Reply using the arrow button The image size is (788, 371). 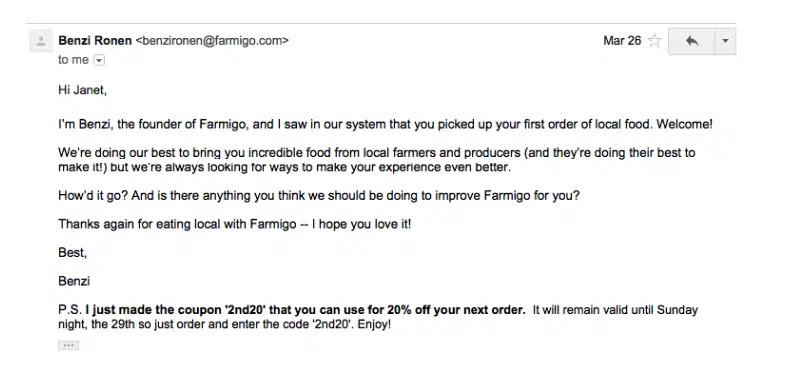(692, 41)
